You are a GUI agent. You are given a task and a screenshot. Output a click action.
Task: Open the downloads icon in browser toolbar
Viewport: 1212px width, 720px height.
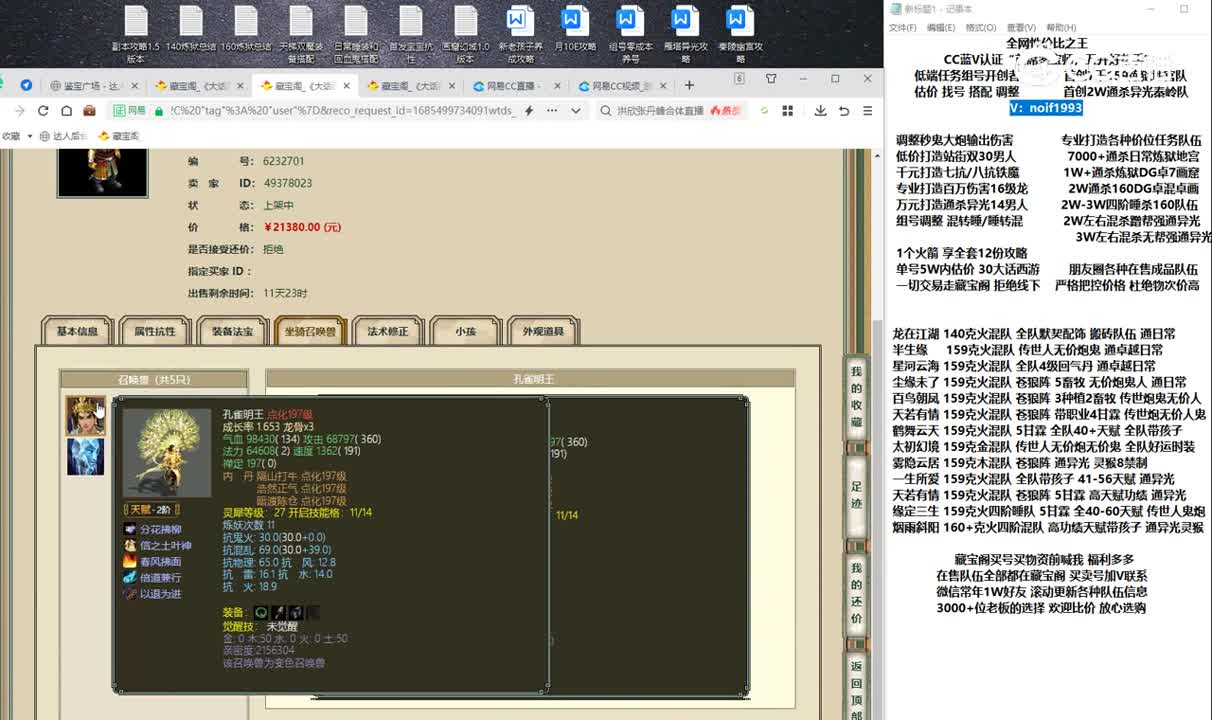tap(821, 111)
